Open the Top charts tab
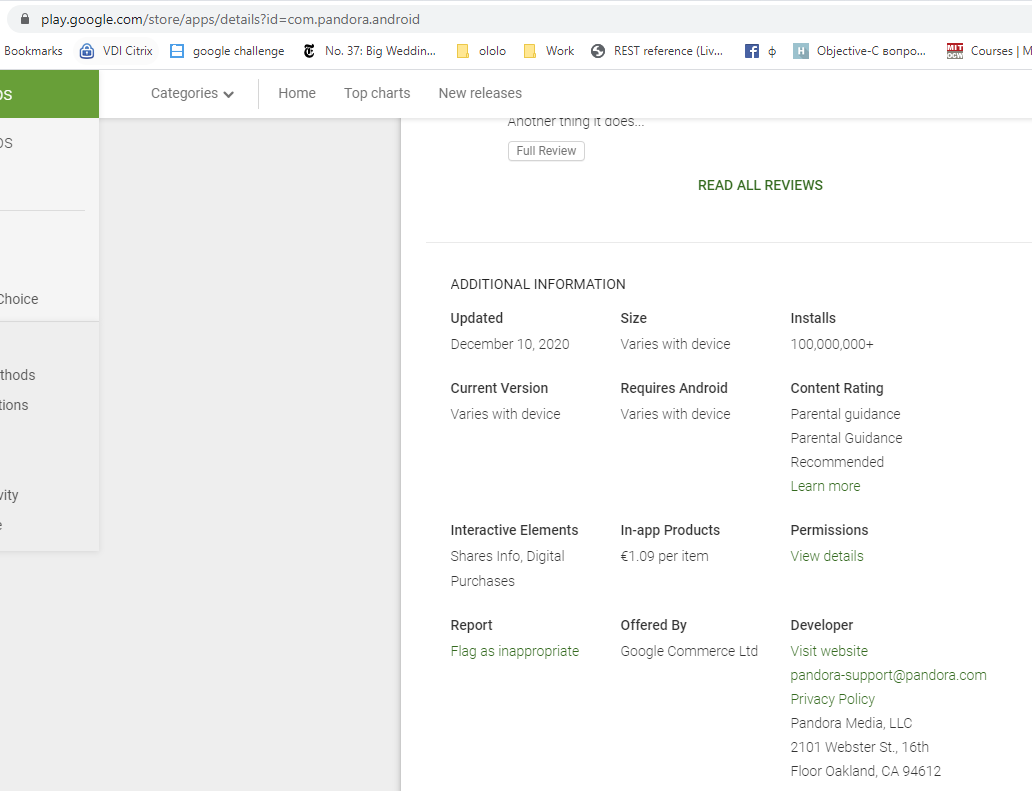The width and height of the screenshot is (1032, 791). click(376, 93)
